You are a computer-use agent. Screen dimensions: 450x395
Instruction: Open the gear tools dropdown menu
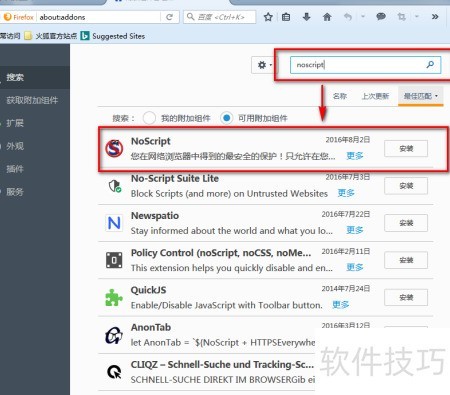(x=265, y=65)
